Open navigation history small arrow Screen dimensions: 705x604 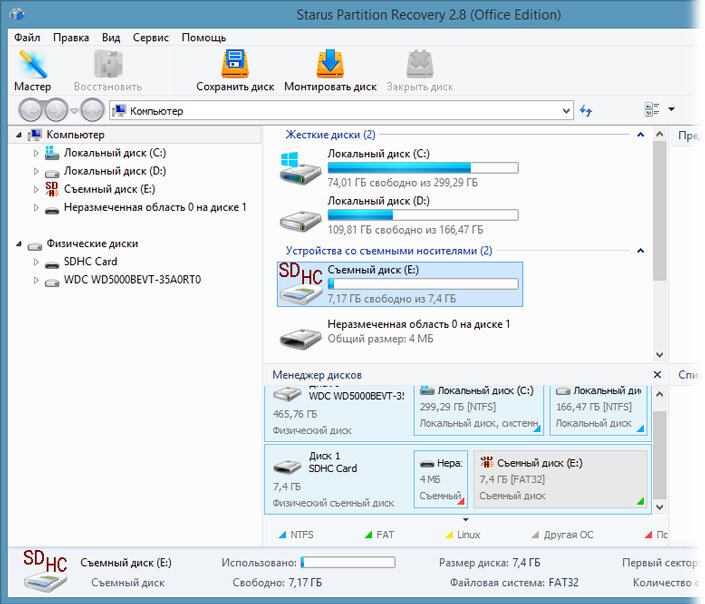[74, 111]
